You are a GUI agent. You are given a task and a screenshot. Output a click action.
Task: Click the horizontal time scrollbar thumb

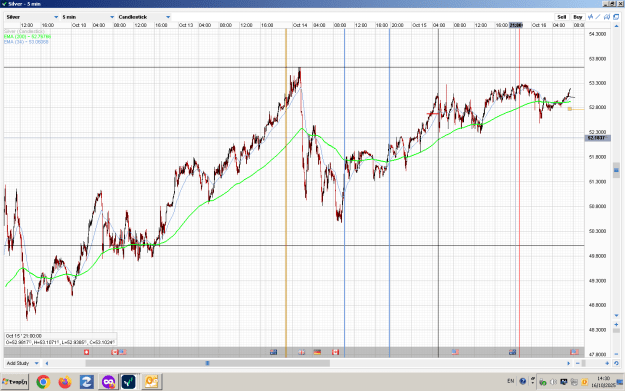click(207, 363)
